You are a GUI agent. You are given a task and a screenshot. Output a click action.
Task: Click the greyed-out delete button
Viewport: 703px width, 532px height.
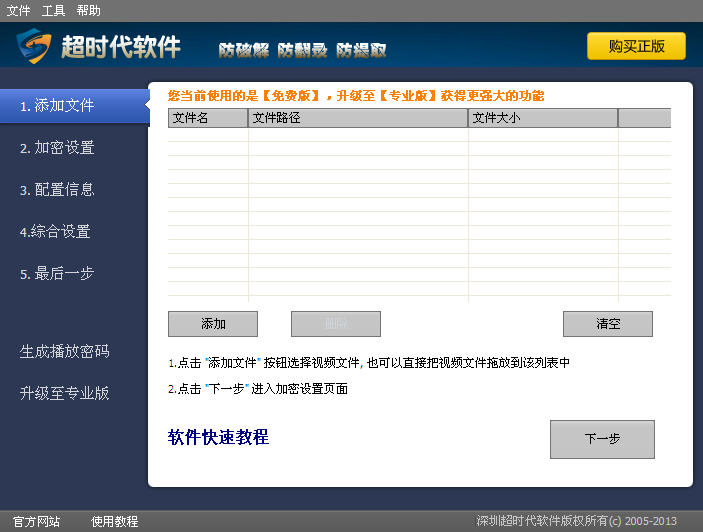(336, 324)
